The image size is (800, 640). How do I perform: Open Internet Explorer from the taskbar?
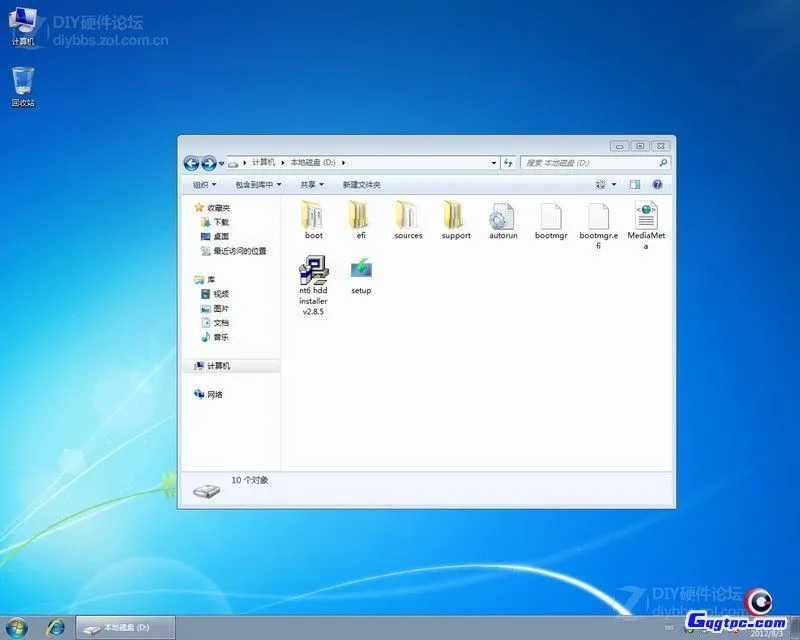pyautogui.click(x=56, y=627)
